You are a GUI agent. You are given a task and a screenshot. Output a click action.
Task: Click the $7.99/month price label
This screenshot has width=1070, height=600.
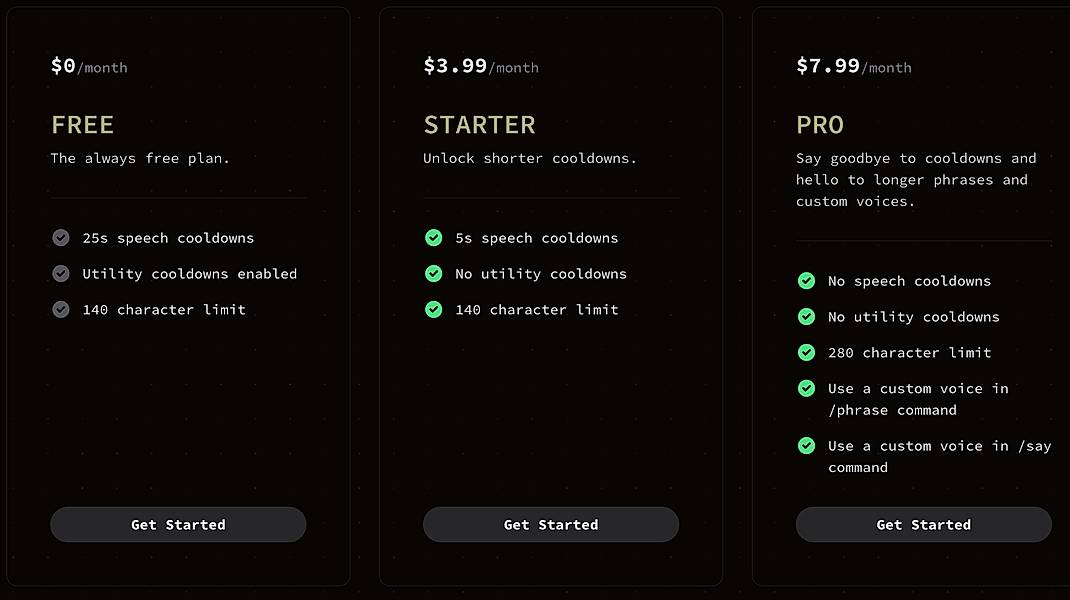[855, 67]
